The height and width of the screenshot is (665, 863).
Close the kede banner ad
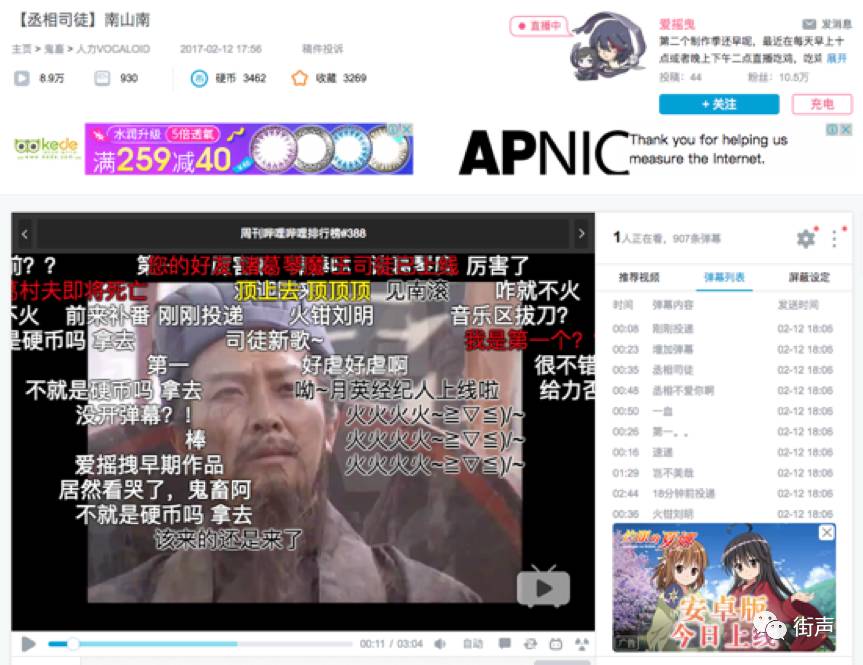point(407,129)
